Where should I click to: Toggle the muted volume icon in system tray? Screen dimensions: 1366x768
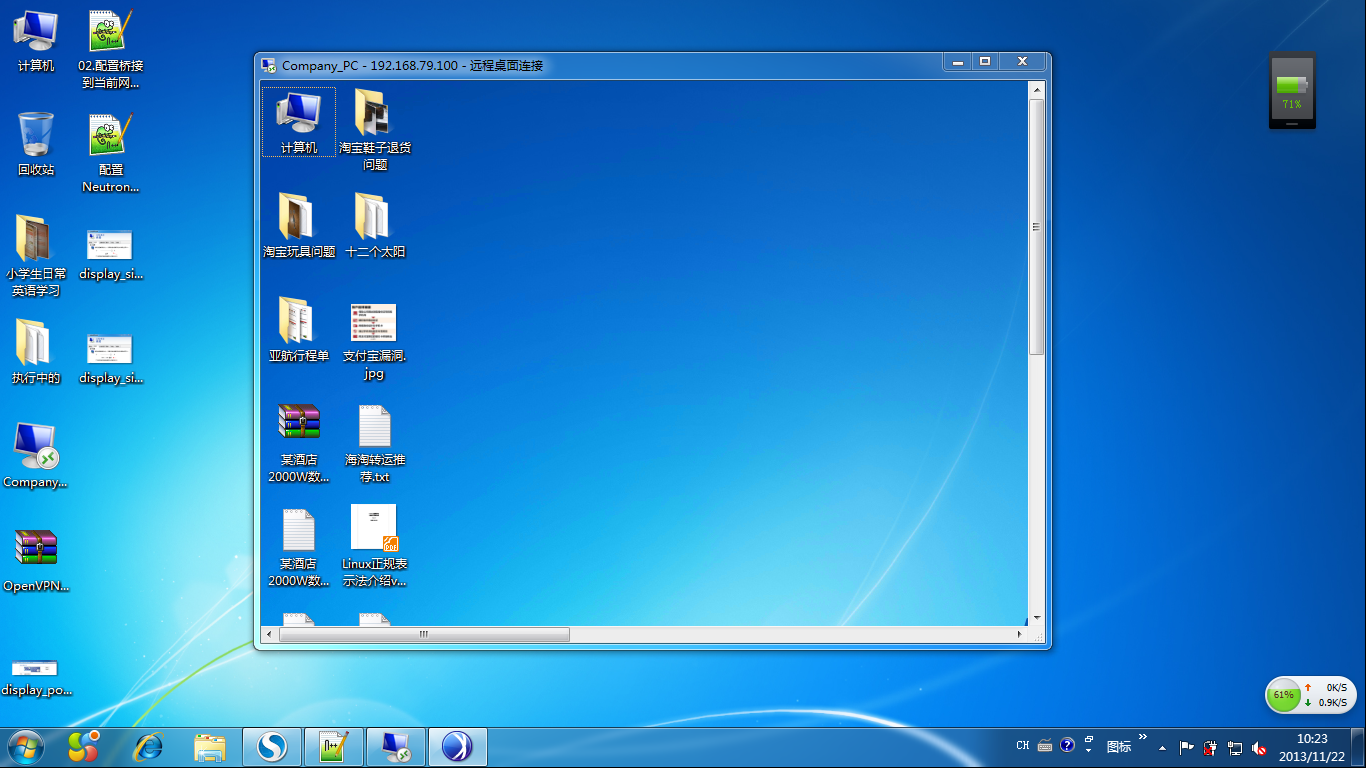[1259, 748]
